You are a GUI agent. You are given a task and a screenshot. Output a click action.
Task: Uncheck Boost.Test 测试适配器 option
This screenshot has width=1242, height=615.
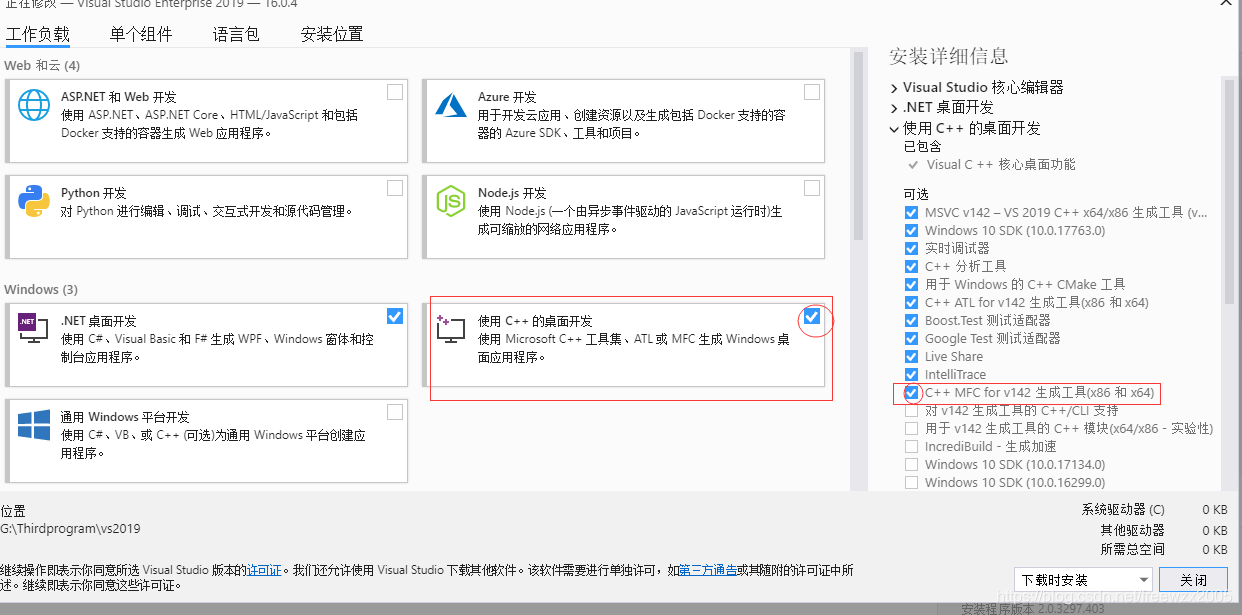pyautogui.click(x=911, y=320)
